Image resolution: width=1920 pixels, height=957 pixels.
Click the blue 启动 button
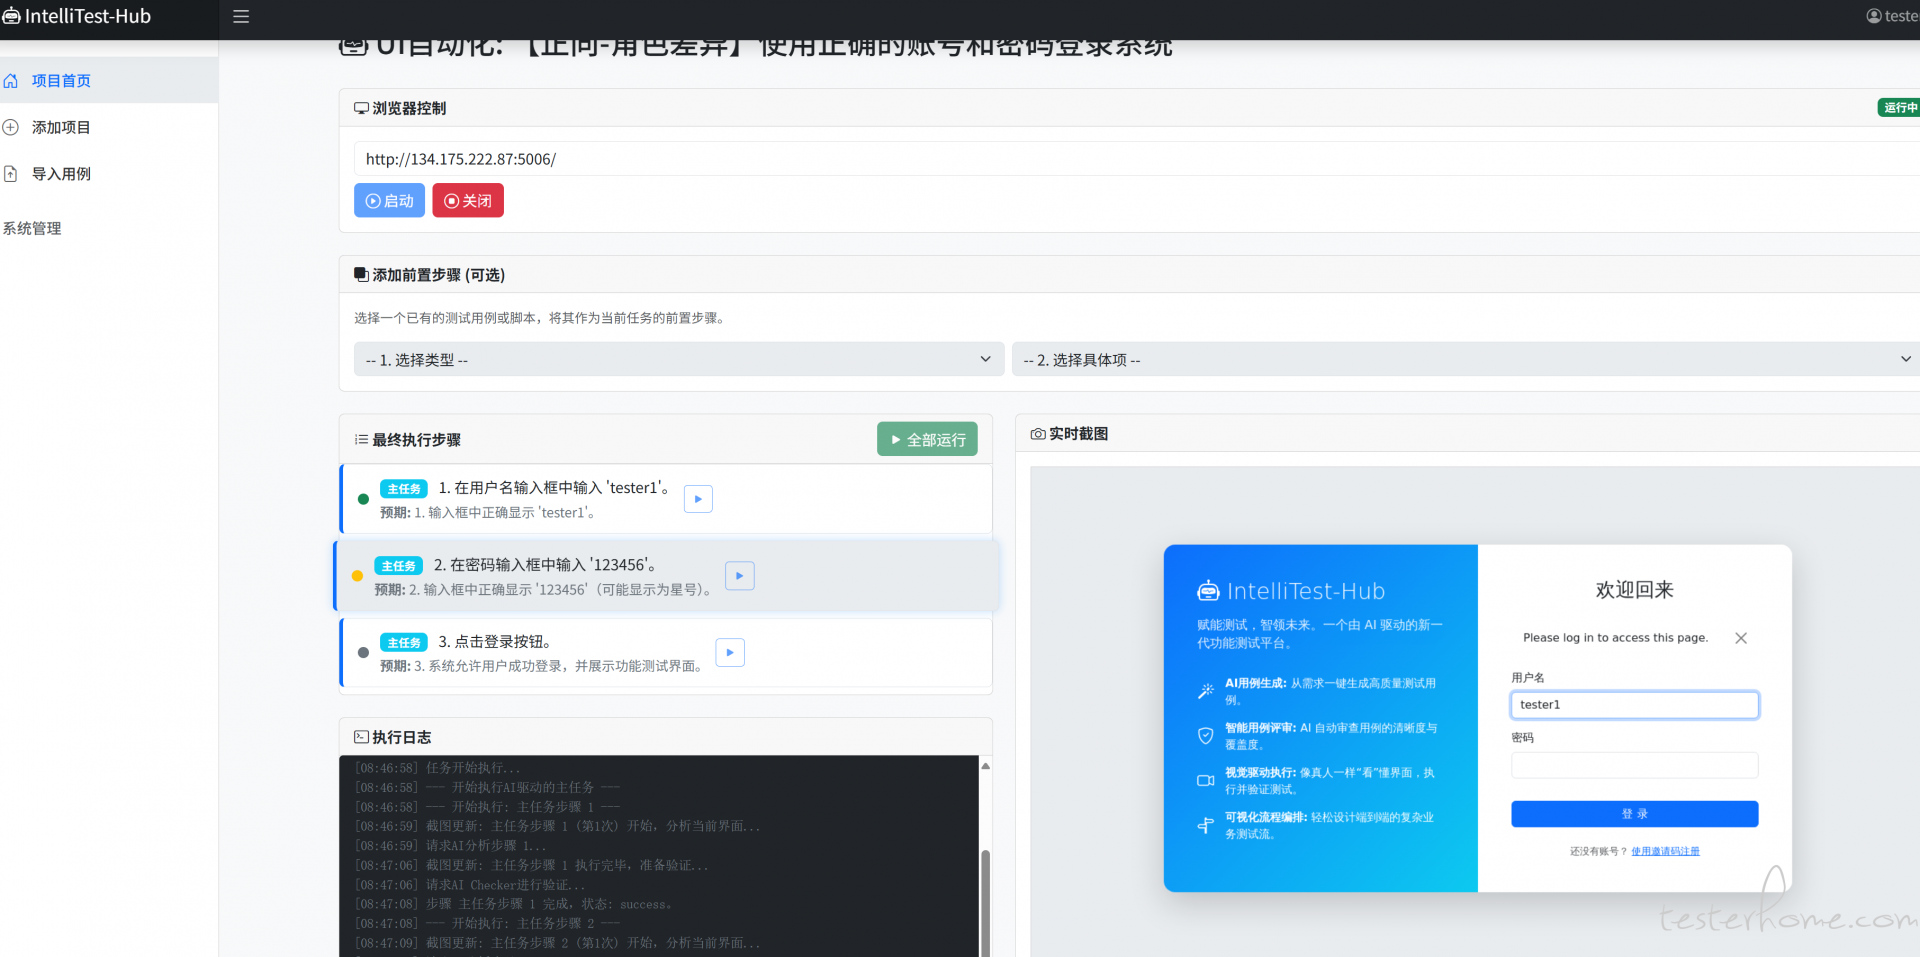(x=389, y=201)
